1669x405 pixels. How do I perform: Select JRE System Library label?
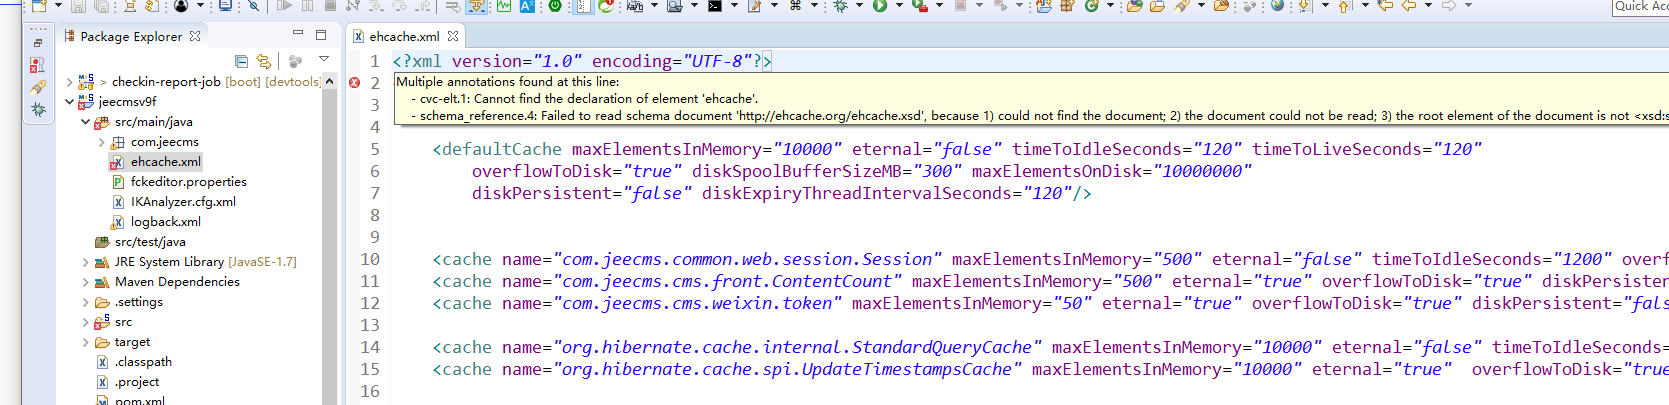[169, 262]
